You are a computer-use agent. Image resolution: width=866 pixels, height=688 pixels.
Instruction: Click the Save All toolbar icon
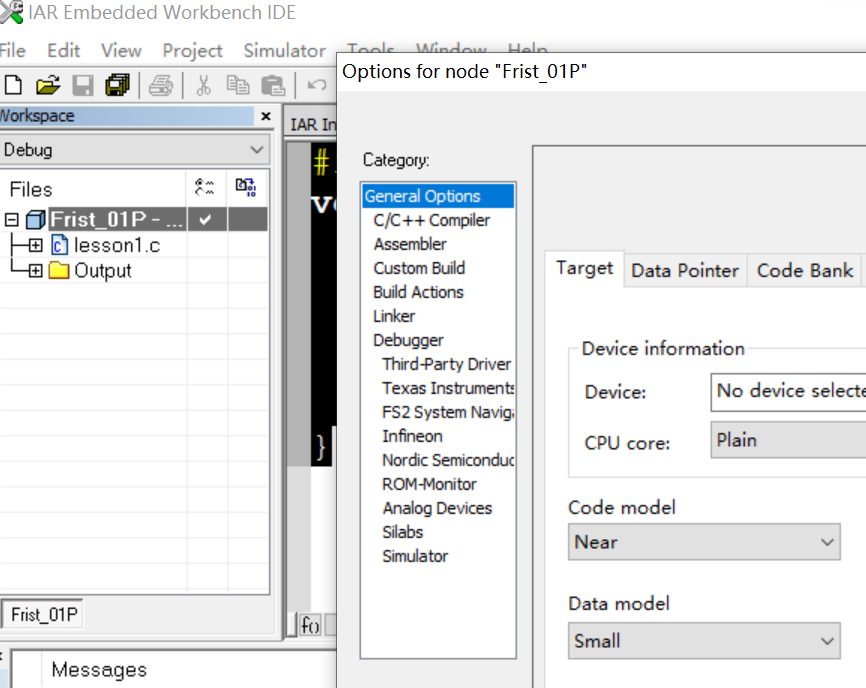click(117, 86)
